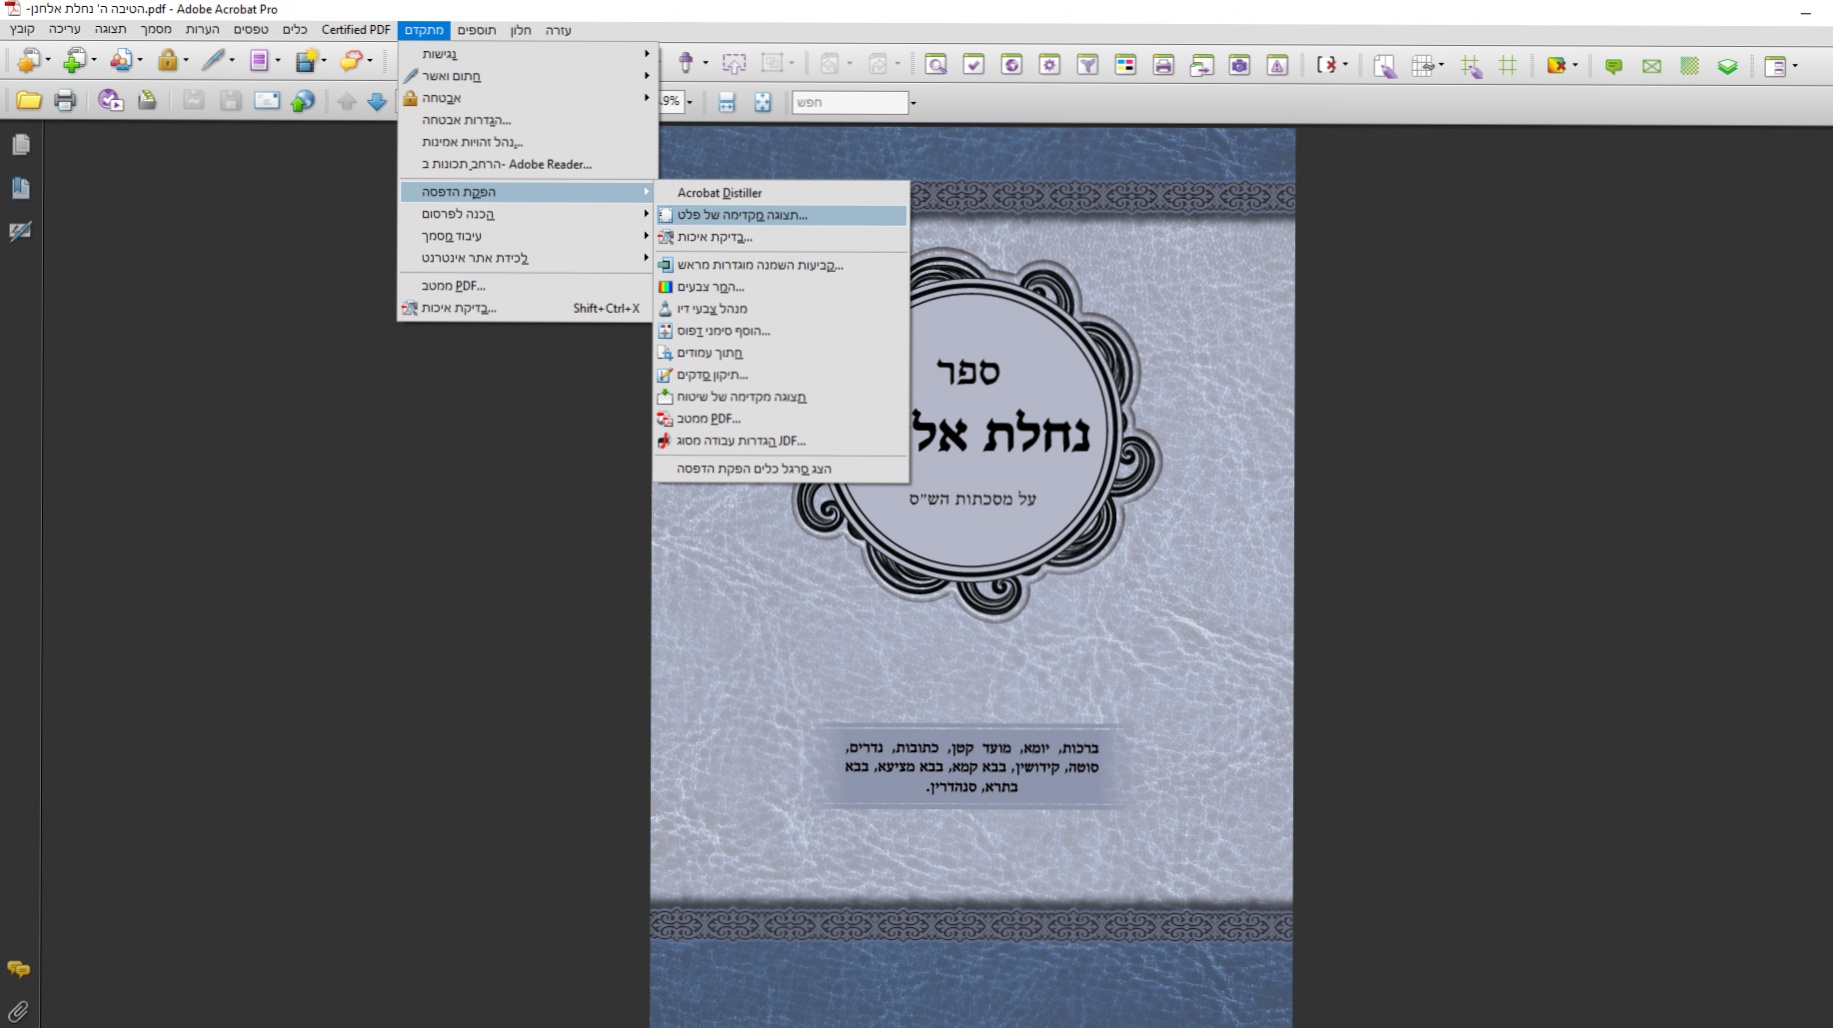
Task: Select Acrobat Distiller from the submenu
Action: (x=781, y=193)
